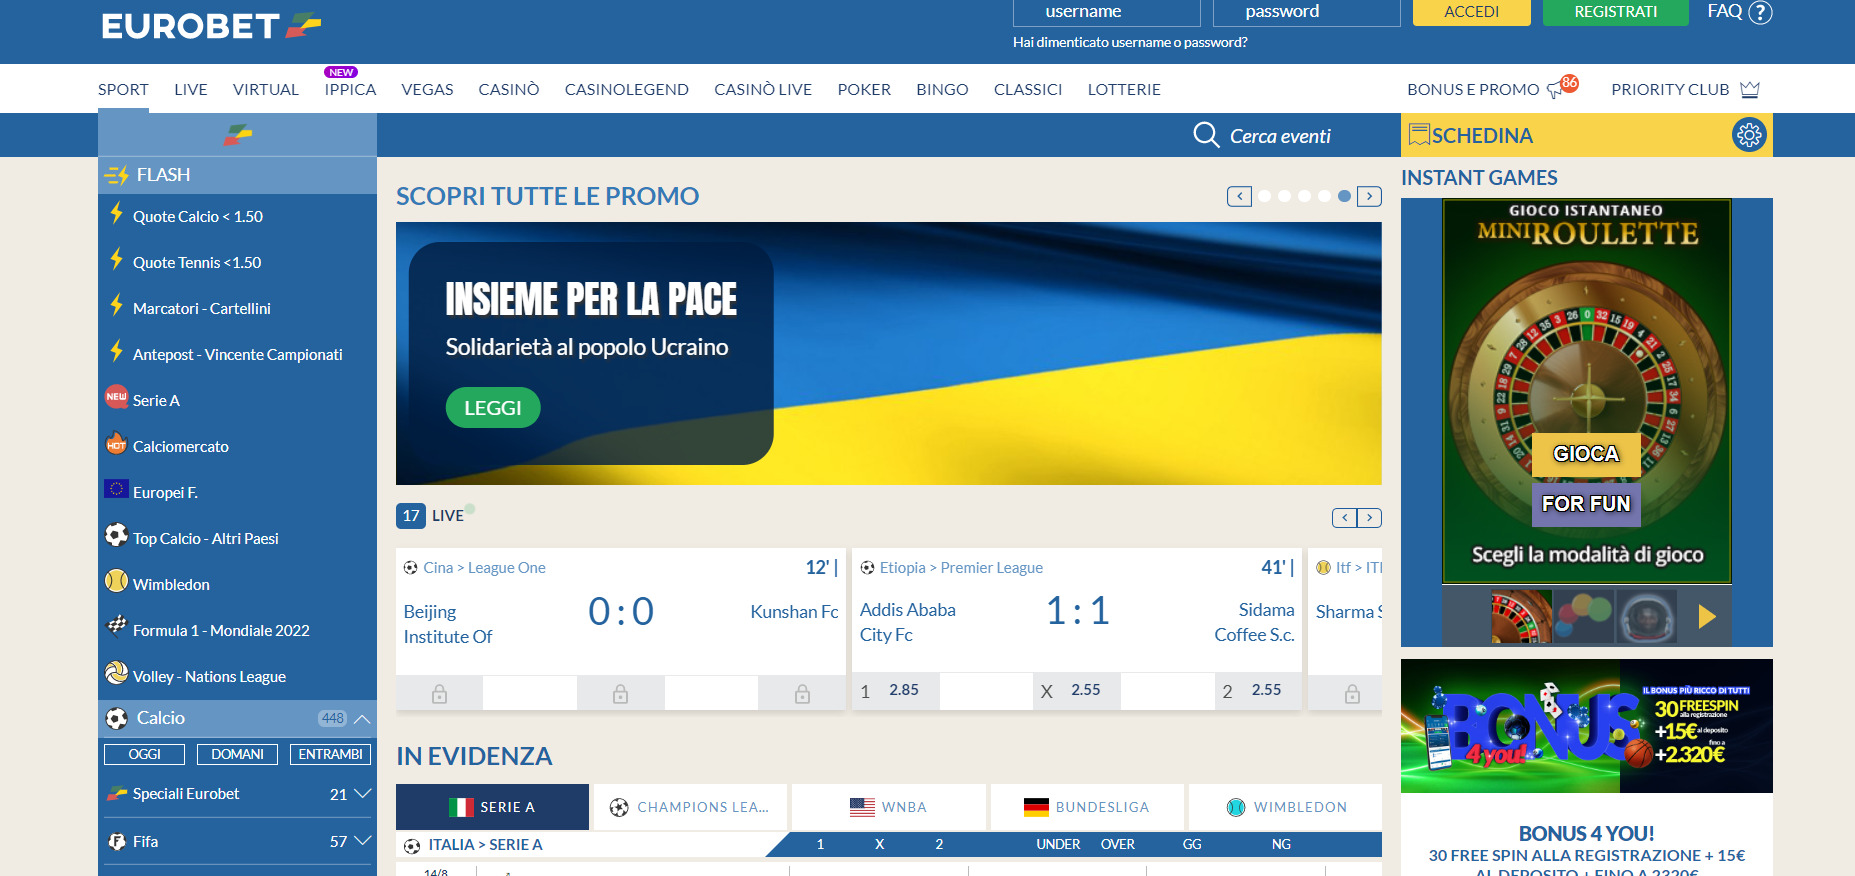The height and width of the screenshot is (876, 1855).
Task: Click the lock icon under Kunshan Fc
Action: coord(802,694)
